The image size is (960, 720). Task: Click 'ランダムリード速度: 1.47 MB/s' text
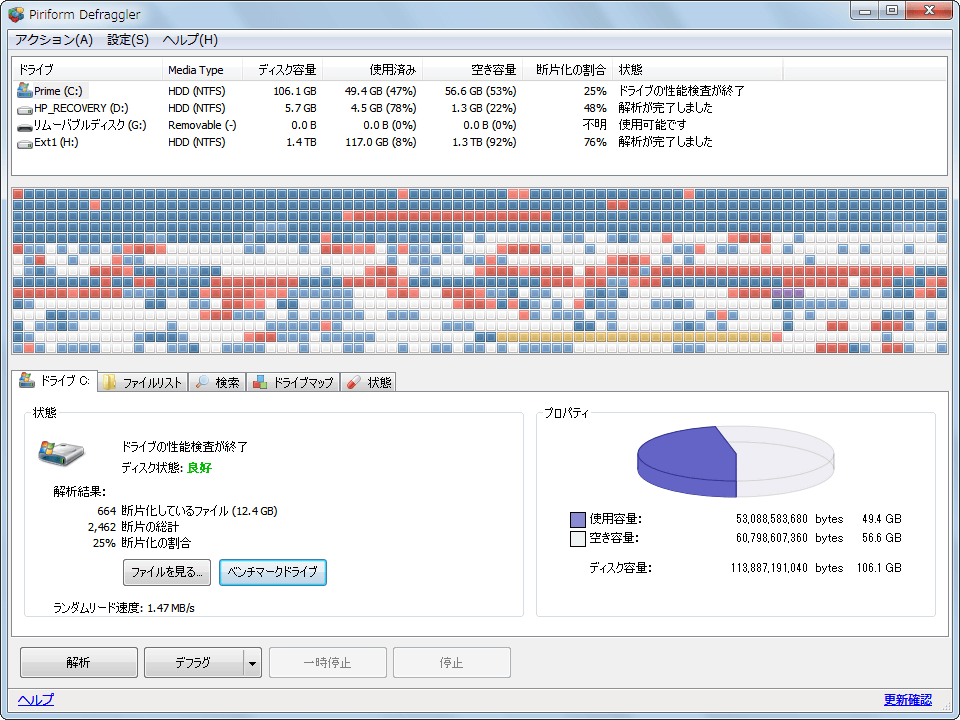pyautogui.click(x=124, y=608)
